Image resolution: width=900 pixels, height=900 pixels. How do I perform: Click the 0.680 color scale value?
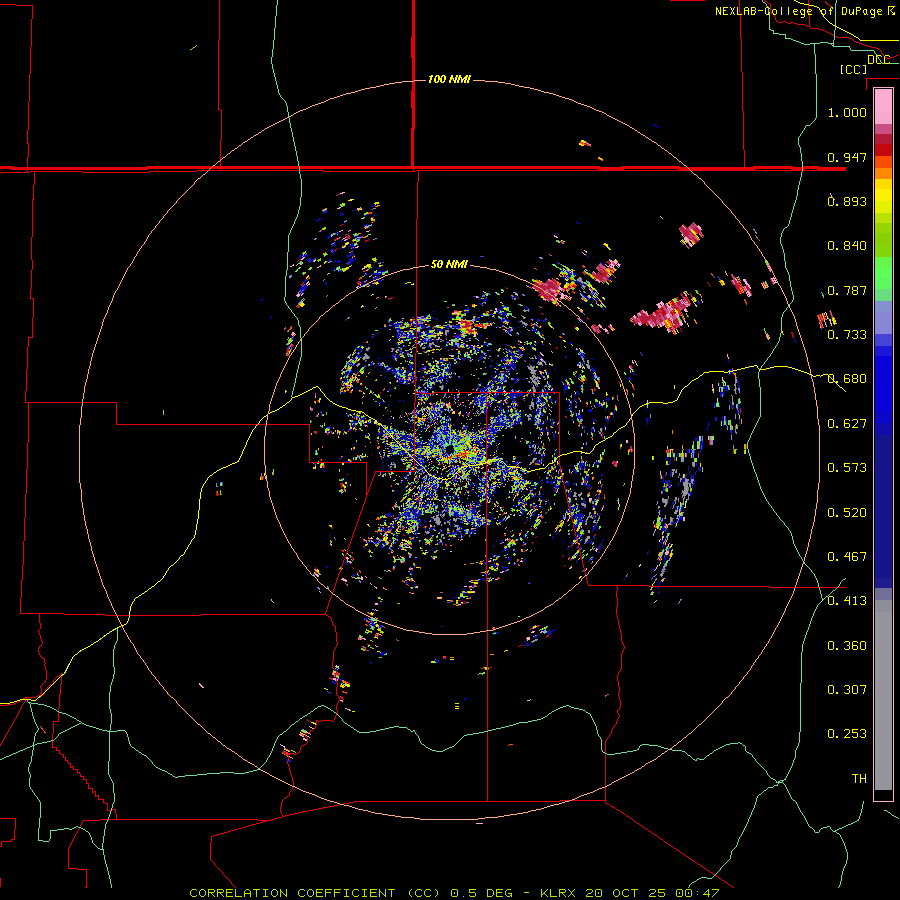[847, 379]
